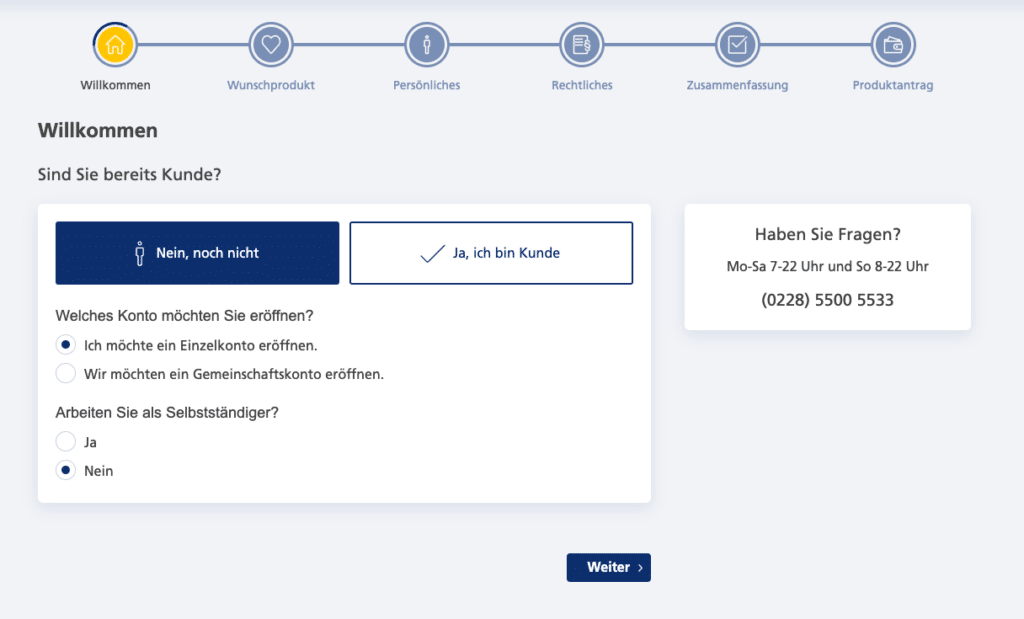Open the Persönliches person step icon
The height and width of the screenshot is (619, 1024).
426,44
